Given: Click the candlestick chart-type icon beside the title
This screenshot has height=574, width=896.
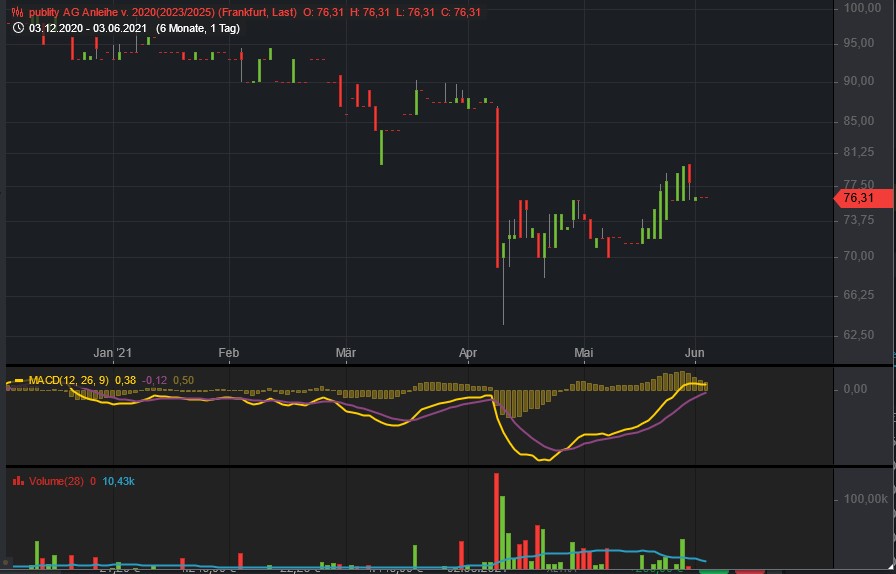Looking at the screenshot, I should [x=17, y=12].
